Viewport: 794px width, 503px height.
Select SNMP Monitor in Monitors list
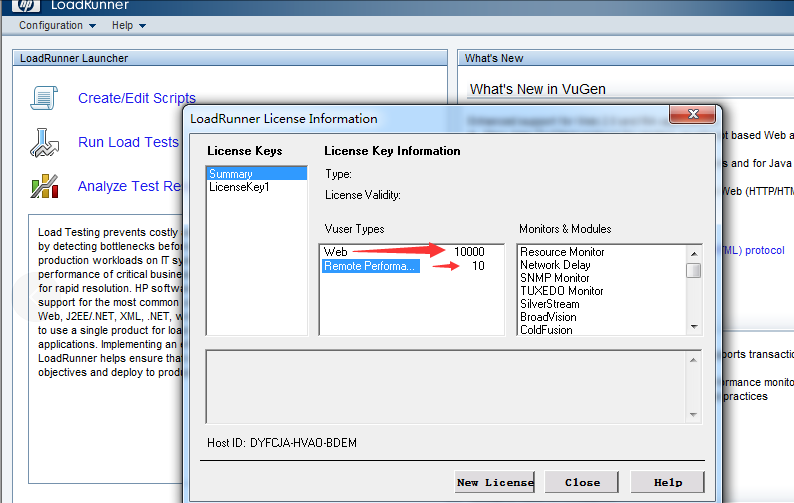point(554,278)
